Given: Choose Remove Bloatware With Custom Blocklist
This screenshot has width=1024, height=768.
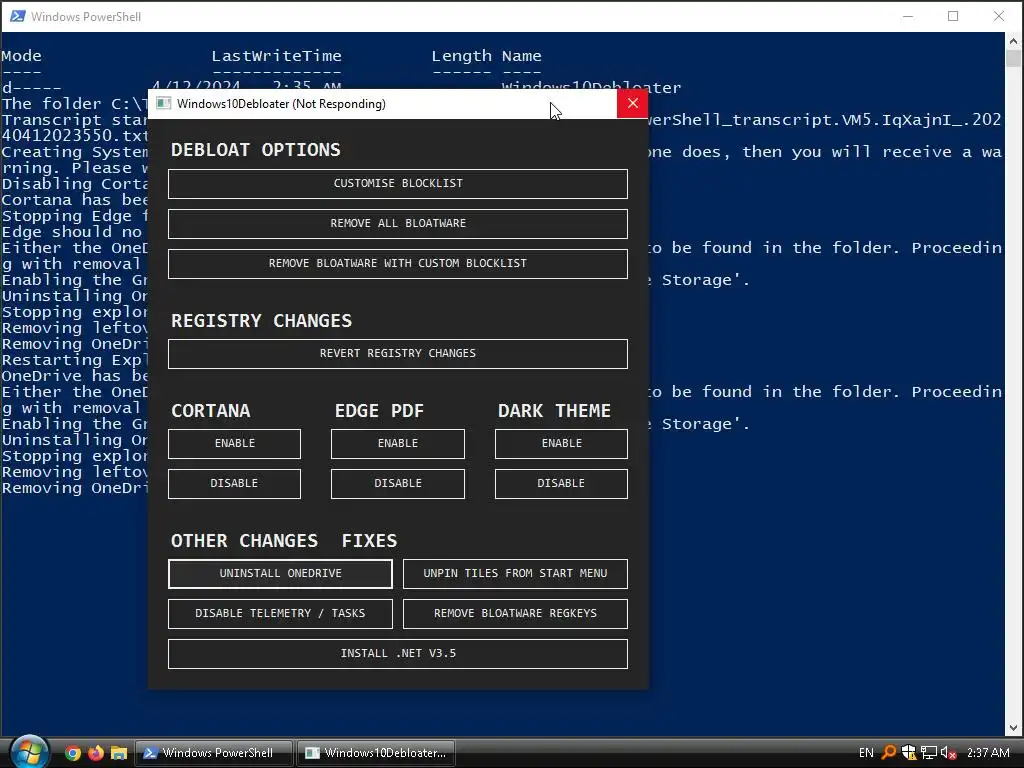Looking at the screenshot, I should (398, 263).
